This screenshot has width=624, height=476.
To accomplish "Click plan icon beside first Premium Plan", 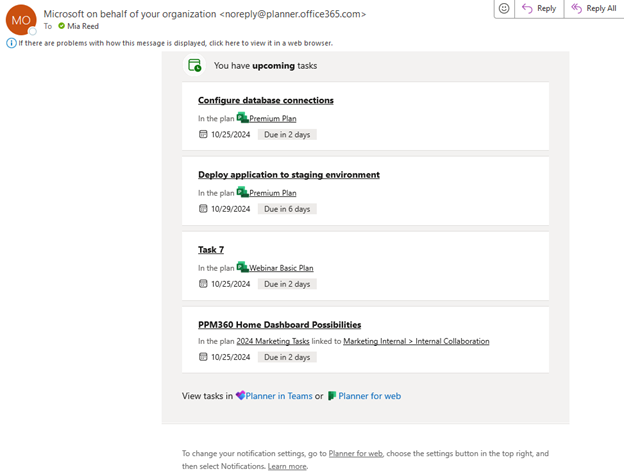I will (242, 118).
